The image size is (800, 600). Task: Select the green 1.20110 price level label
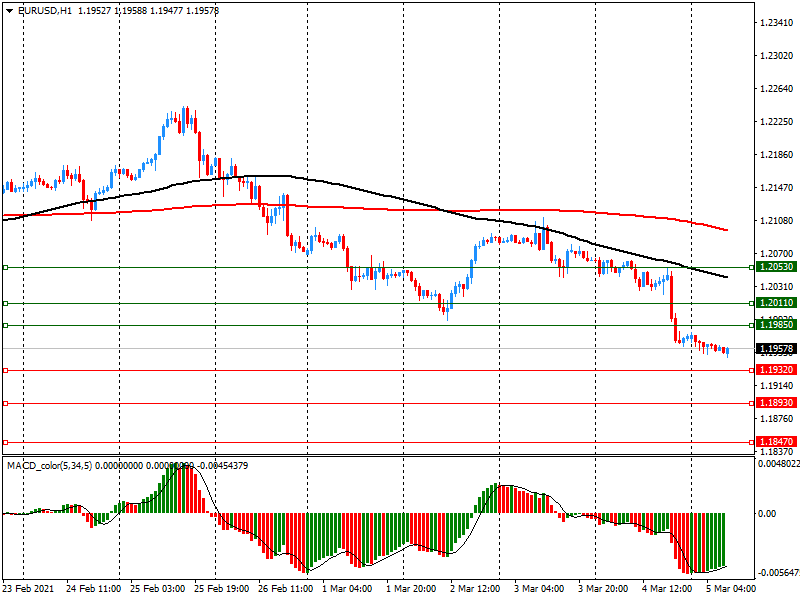click(775, 303)
